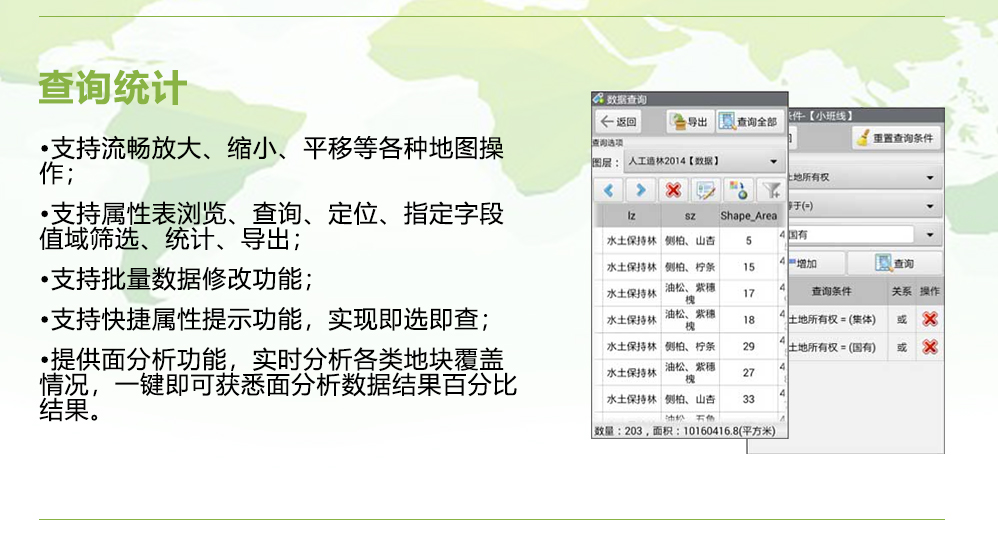The image size is (998, 546).
Task: Click the previous record arrow icon
Action: (609, 190)
